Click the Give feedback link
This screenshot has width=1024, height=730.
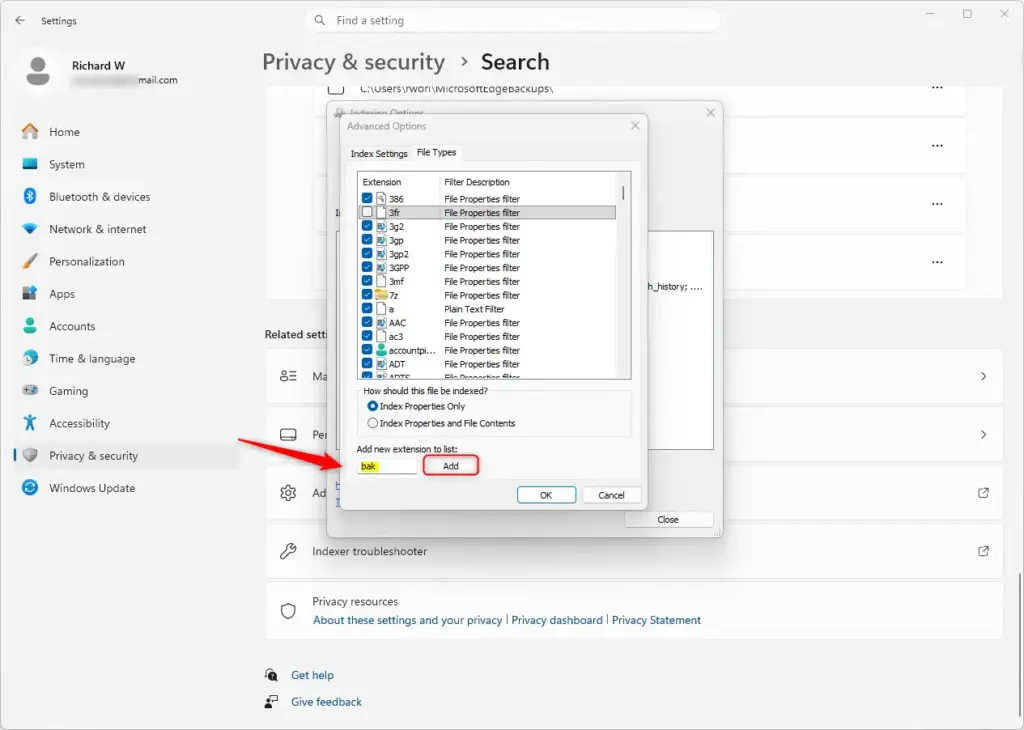click(x=326, y=702)
